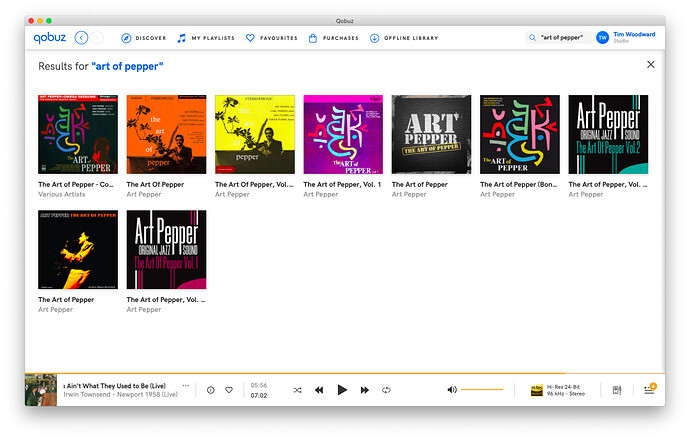This screenshot has width=690, height=439.
Task: Close the search results with X
Action: (650, 65)
